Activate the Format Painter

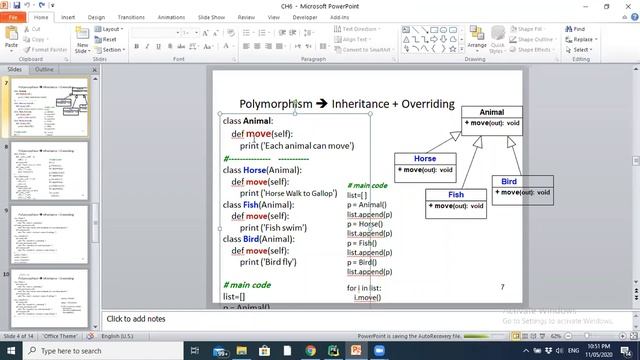45,49
